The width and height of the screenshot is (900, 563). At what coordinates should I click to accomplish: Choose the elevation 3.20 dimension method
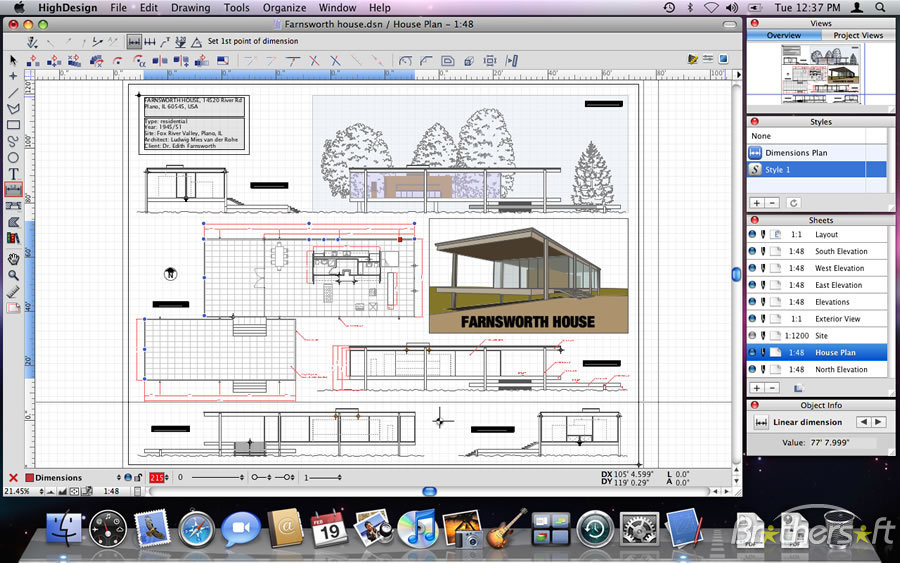click(x=181, y=42)
